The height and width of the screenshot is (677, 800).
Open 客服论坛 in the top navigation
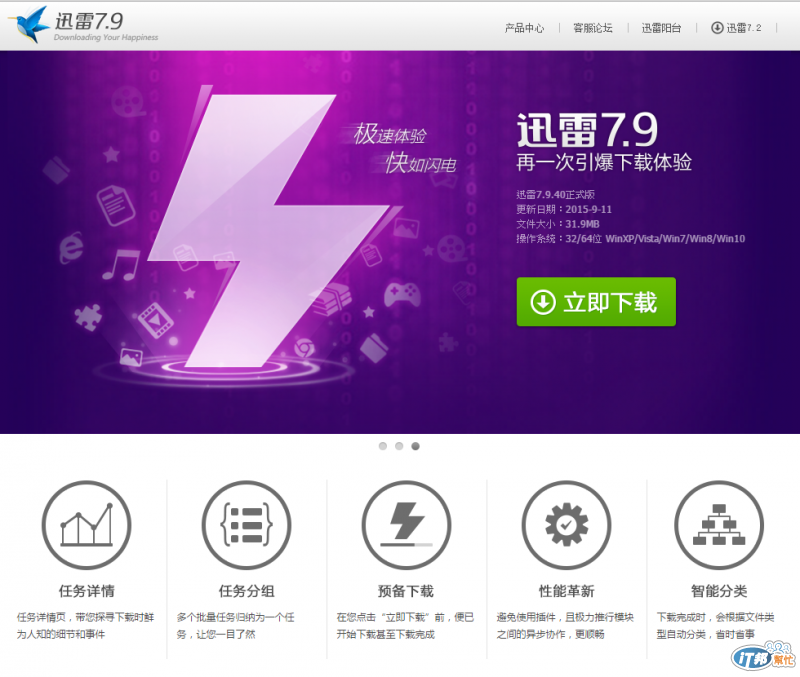[x=593, y=28]
